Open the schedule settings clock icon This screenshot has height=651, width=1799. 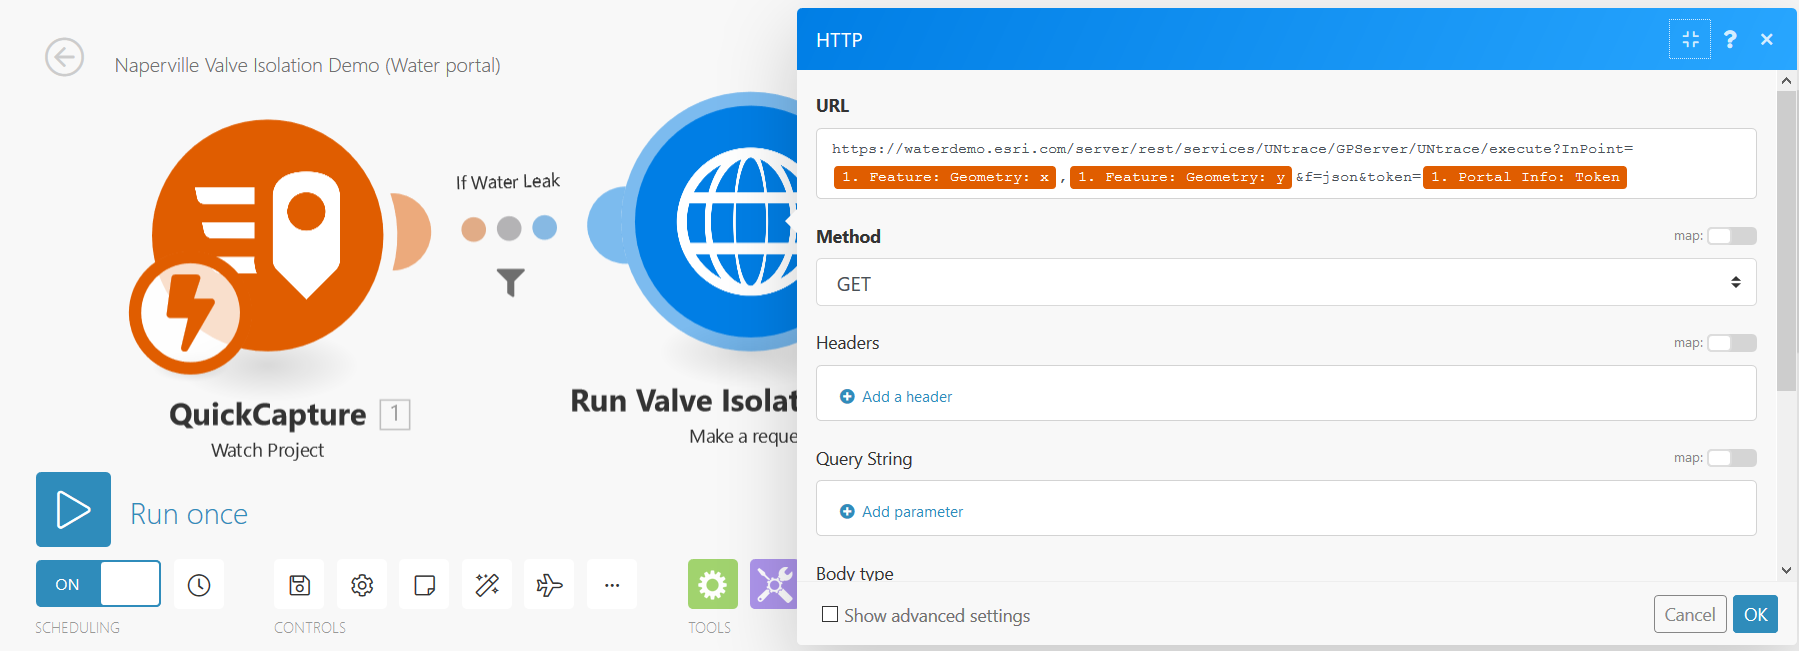pos(199,585)
